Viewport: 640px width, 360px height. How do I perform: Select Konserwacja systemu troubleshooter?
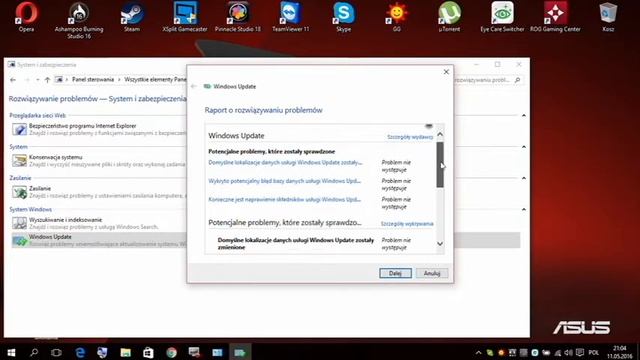tap(98, 160)
